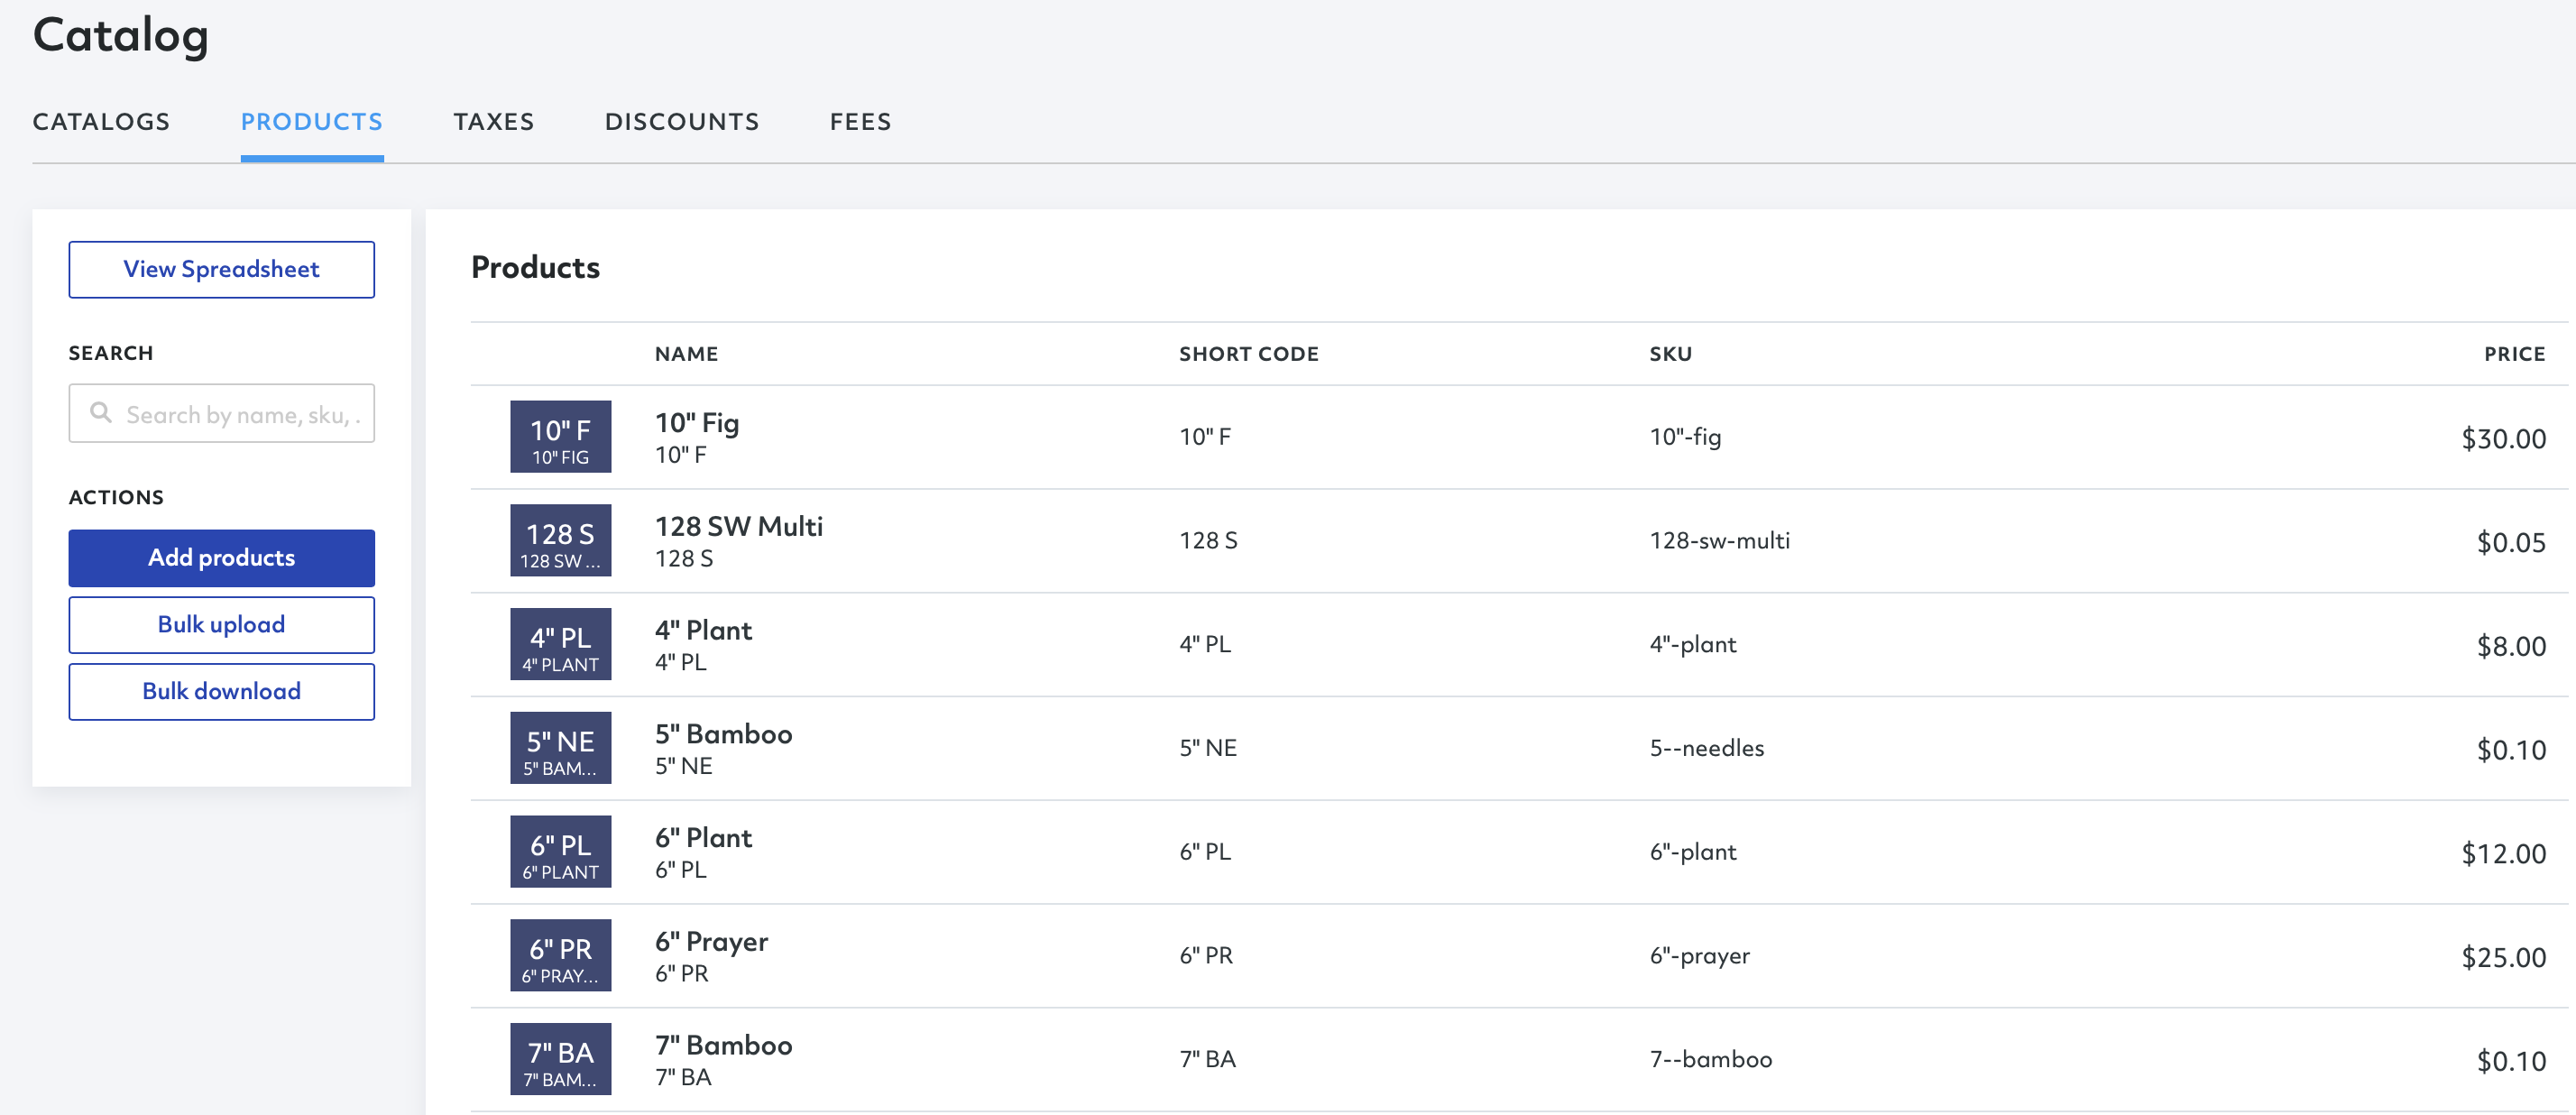Start Bulk download
Viewport: 2576px width, 1115px height.
222,692
